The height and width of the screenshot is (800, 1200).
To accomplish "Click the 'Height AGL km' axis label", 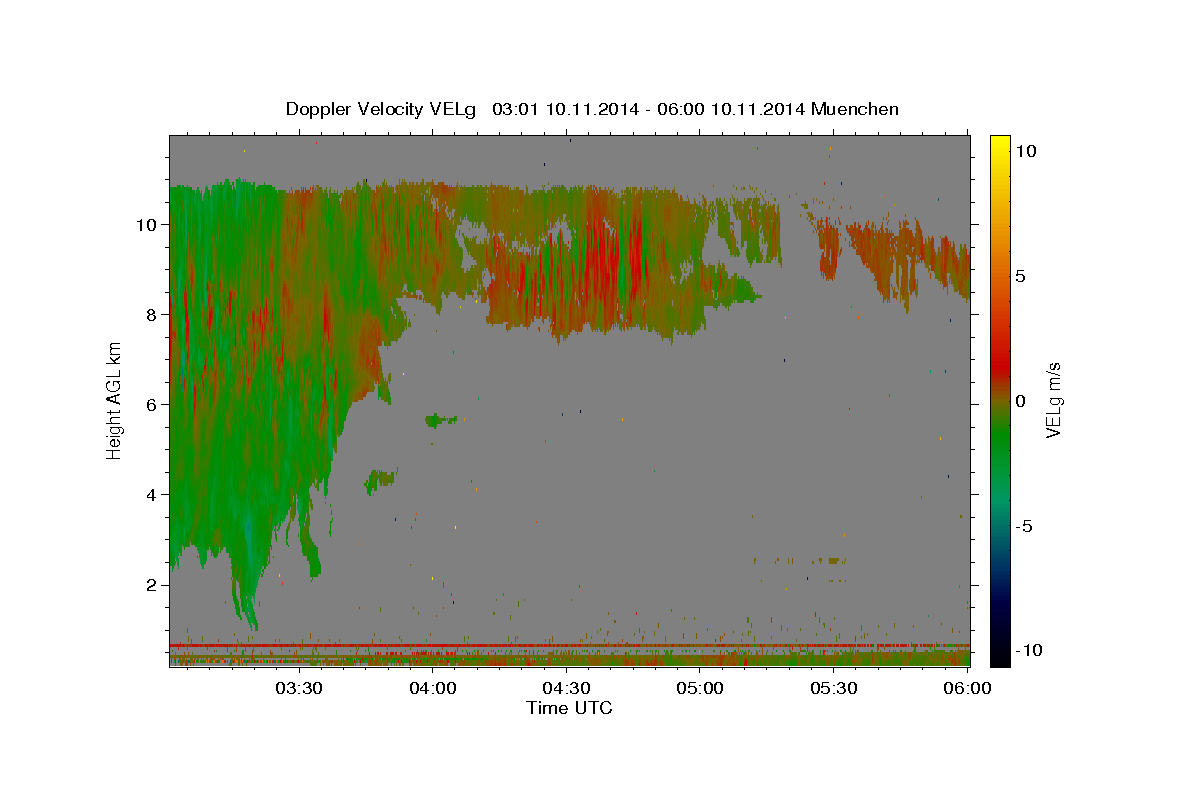I will pos(115,400).
